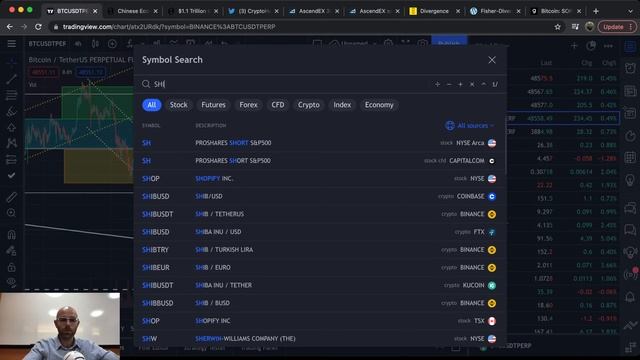Switch to the Divergence browser tab
The image size is (640, 360).
(x=434, y=11)
